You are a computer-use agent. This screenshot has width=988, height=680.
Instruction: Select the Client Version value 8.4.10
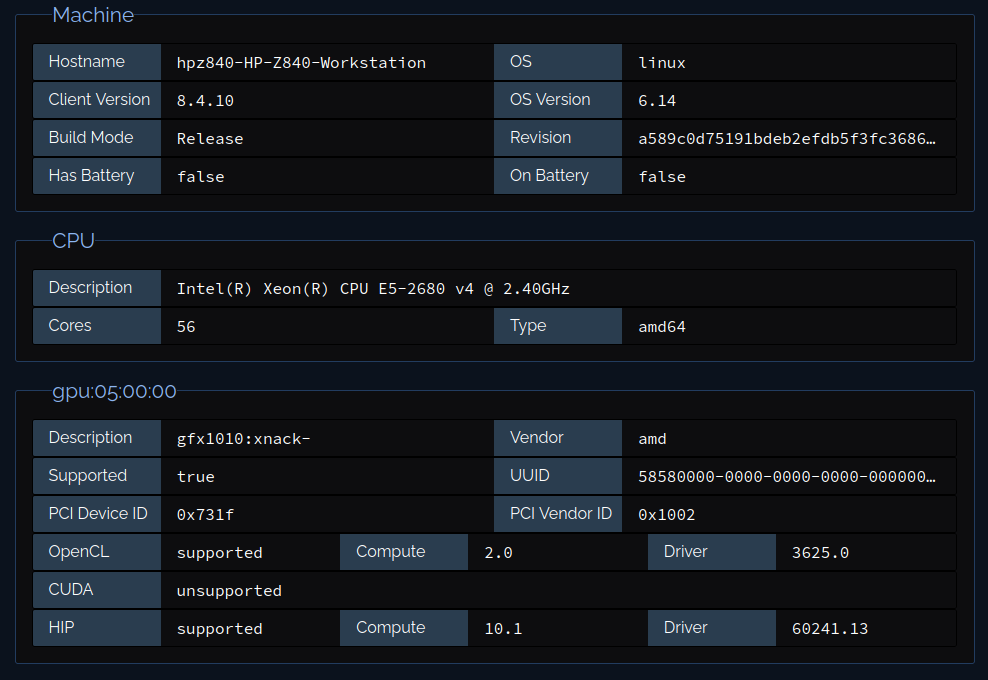205,101
